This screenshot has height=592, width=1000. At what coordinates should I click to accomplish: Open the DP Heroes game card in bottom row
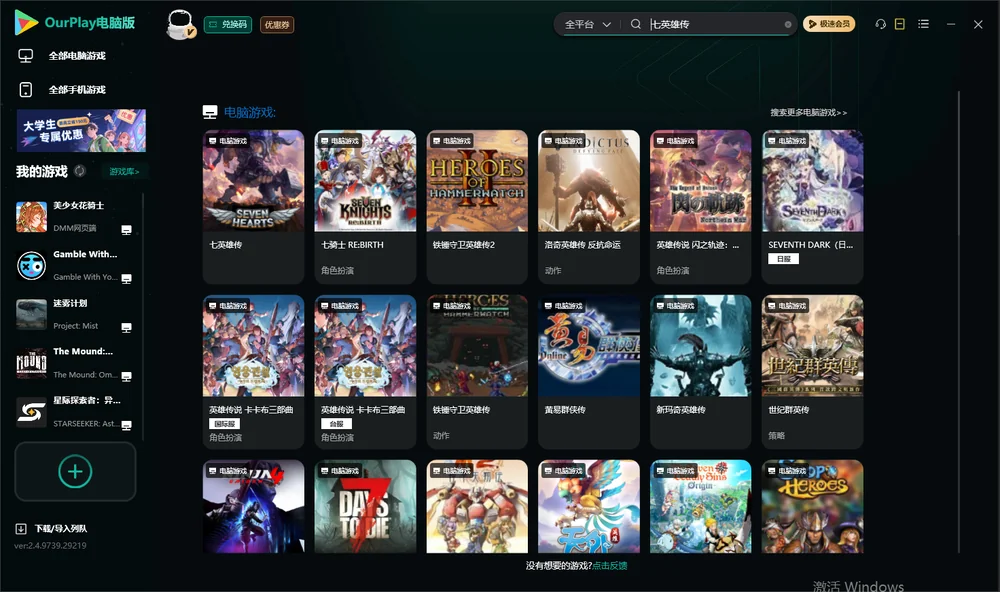pyautogui.click(x=812, y=506)
